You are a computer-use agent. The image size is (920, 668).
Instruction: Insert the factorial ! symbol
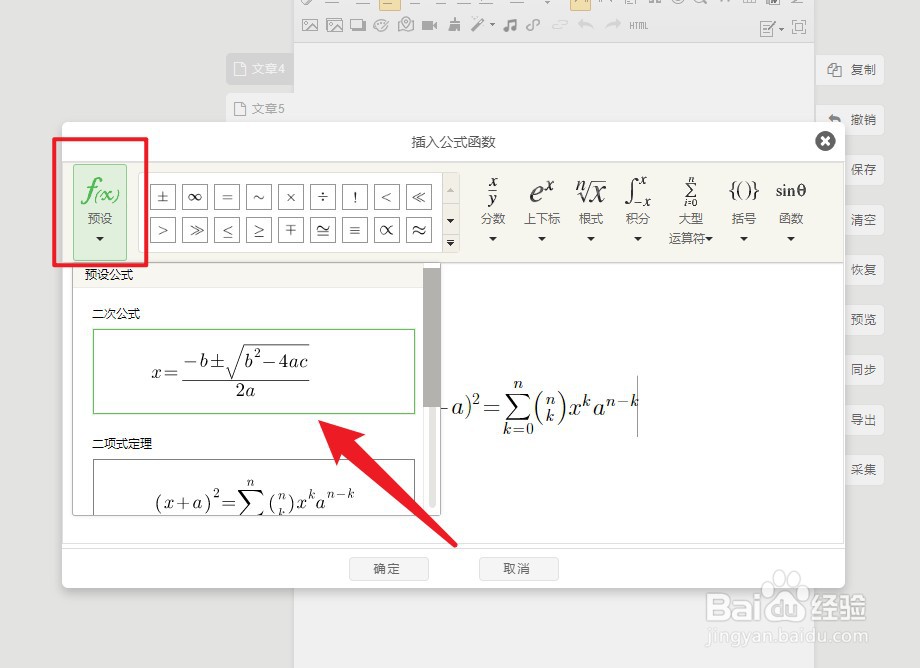click(x=355, y=197)
